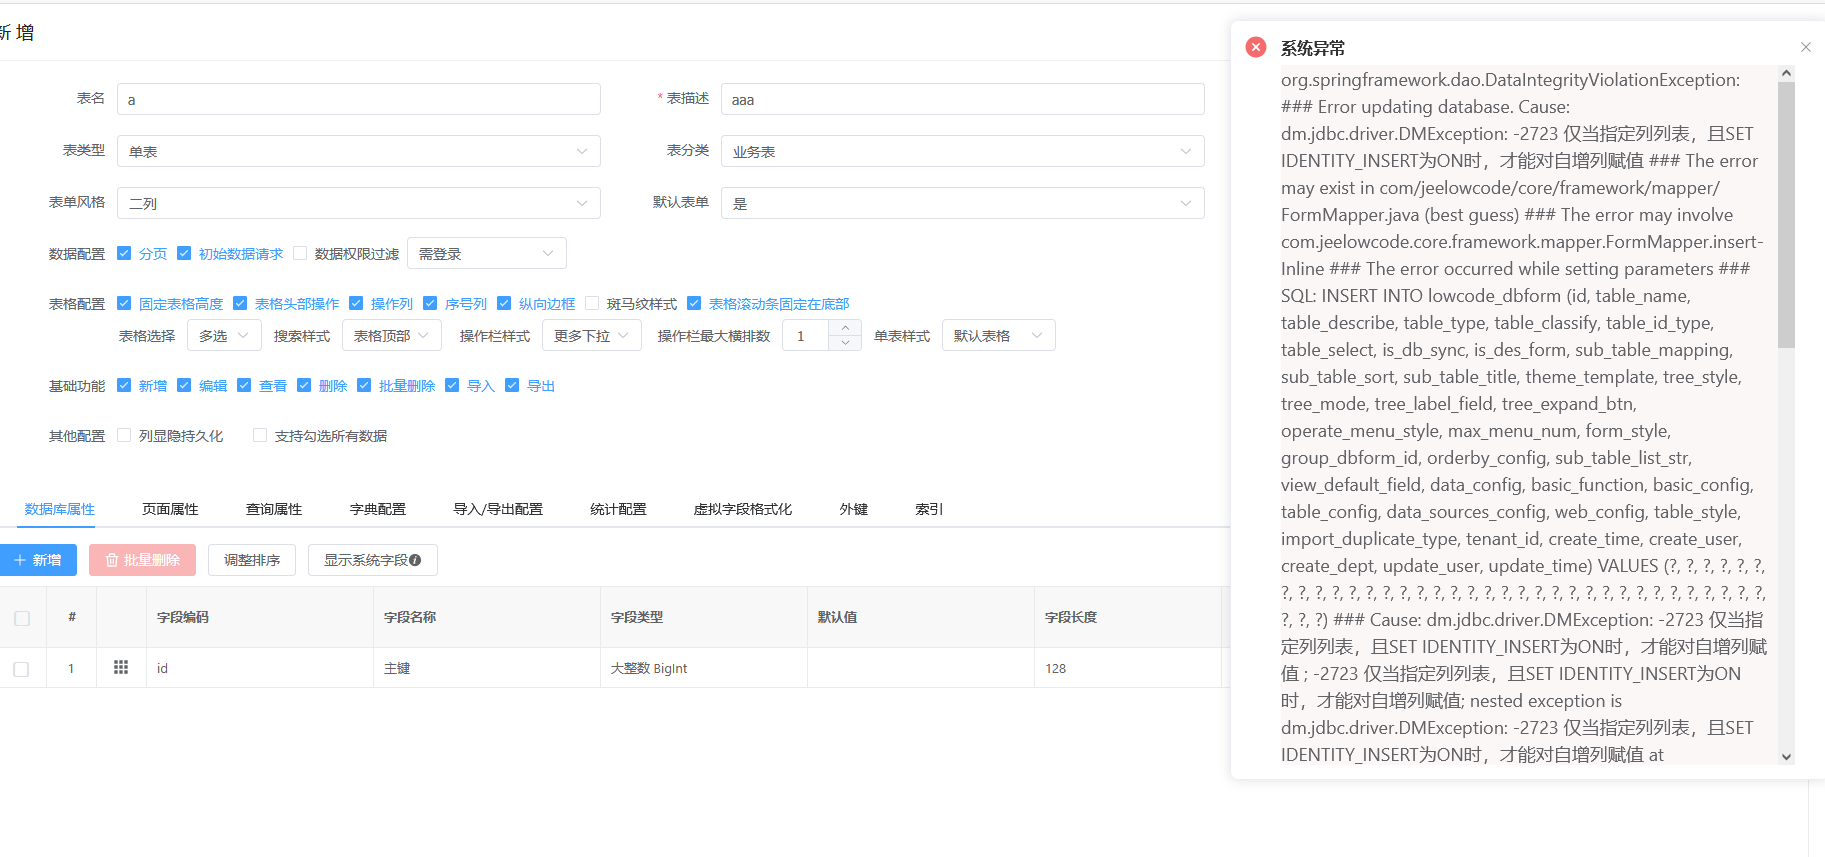Click the drag handle icon in id row
Screen dimensions: 1825x857
[121, 668]
